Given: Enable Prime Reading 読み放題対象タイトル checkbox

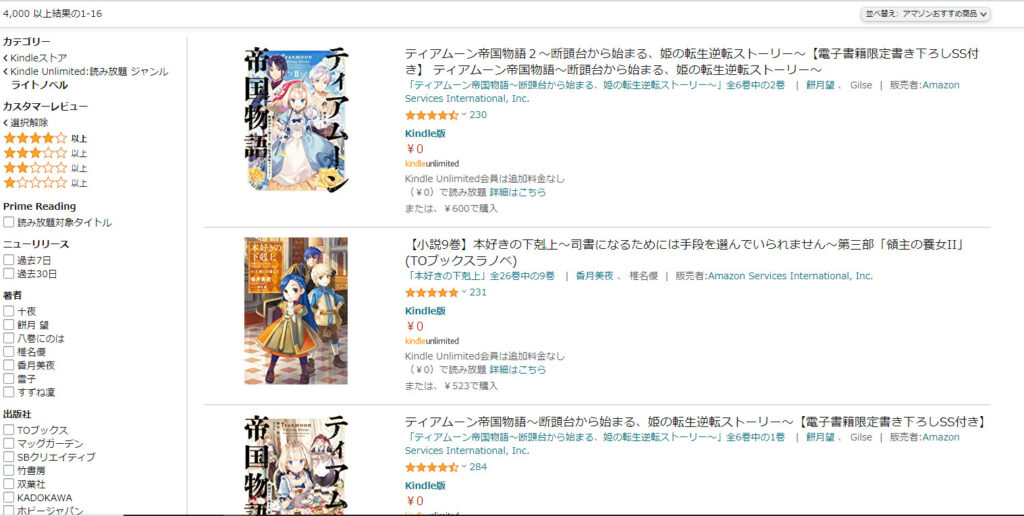Looking at the screenshot, I should 8,222.
